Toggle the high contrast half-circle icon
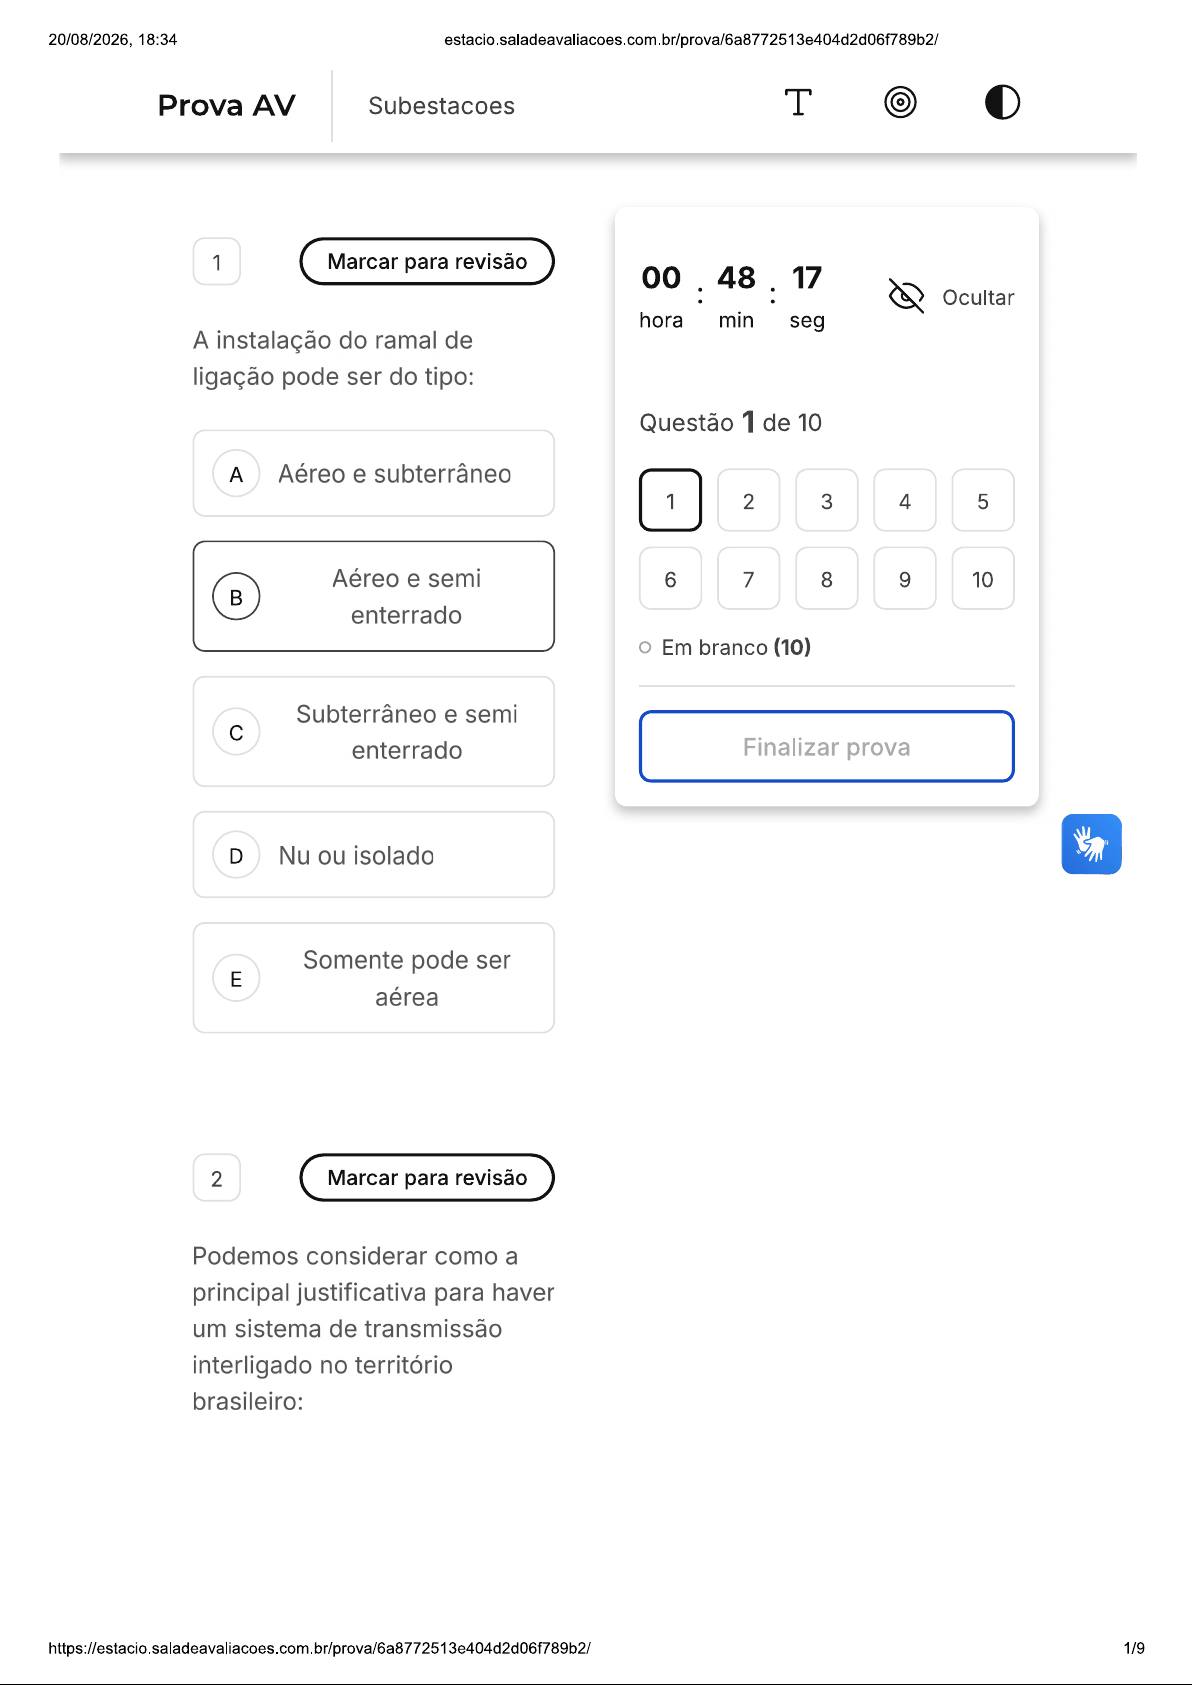 1002,102
